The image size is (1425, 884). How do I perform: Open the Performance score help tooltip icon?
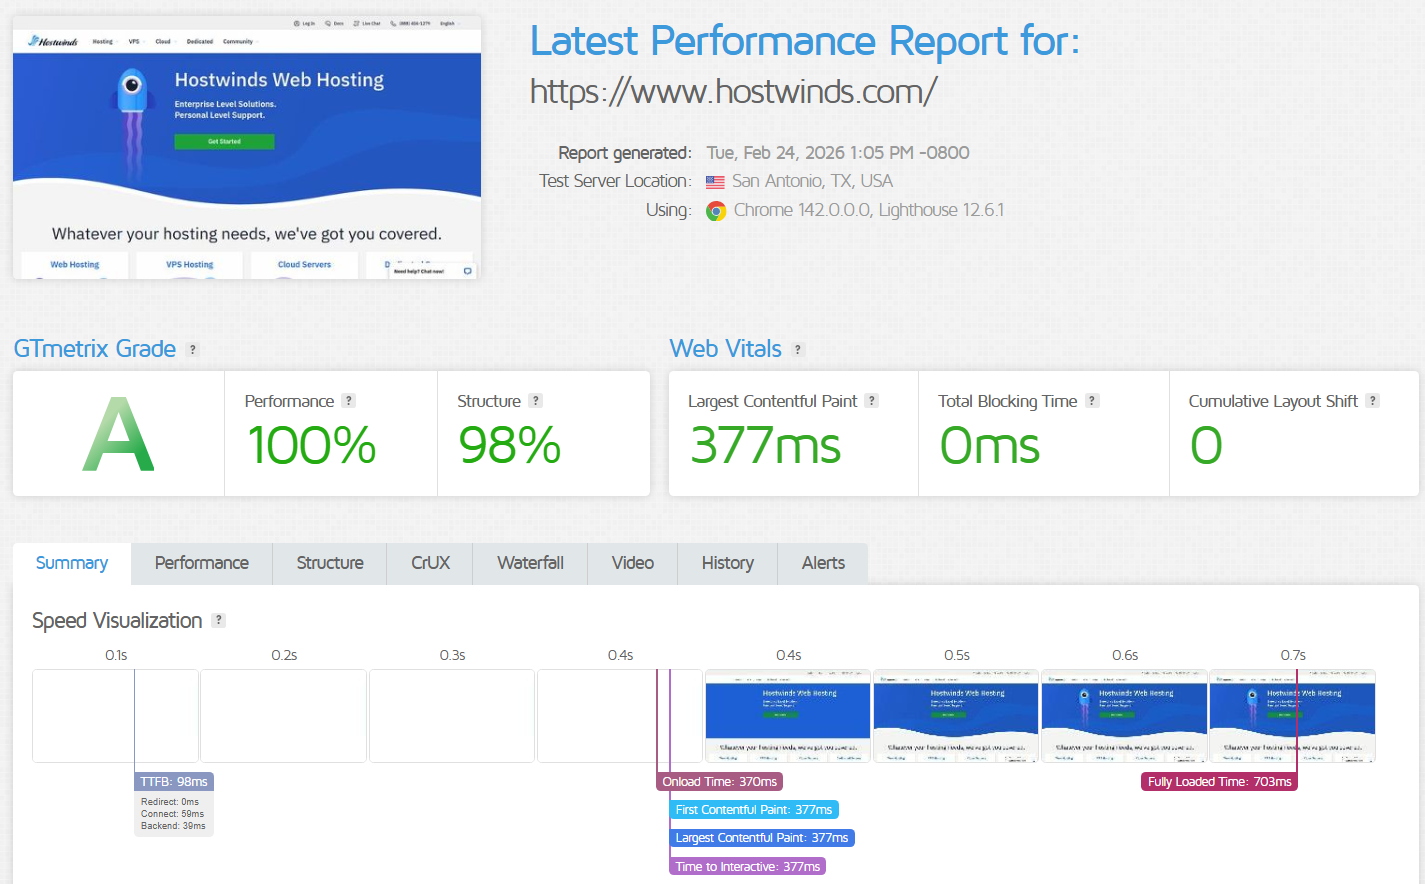[348, 400]
